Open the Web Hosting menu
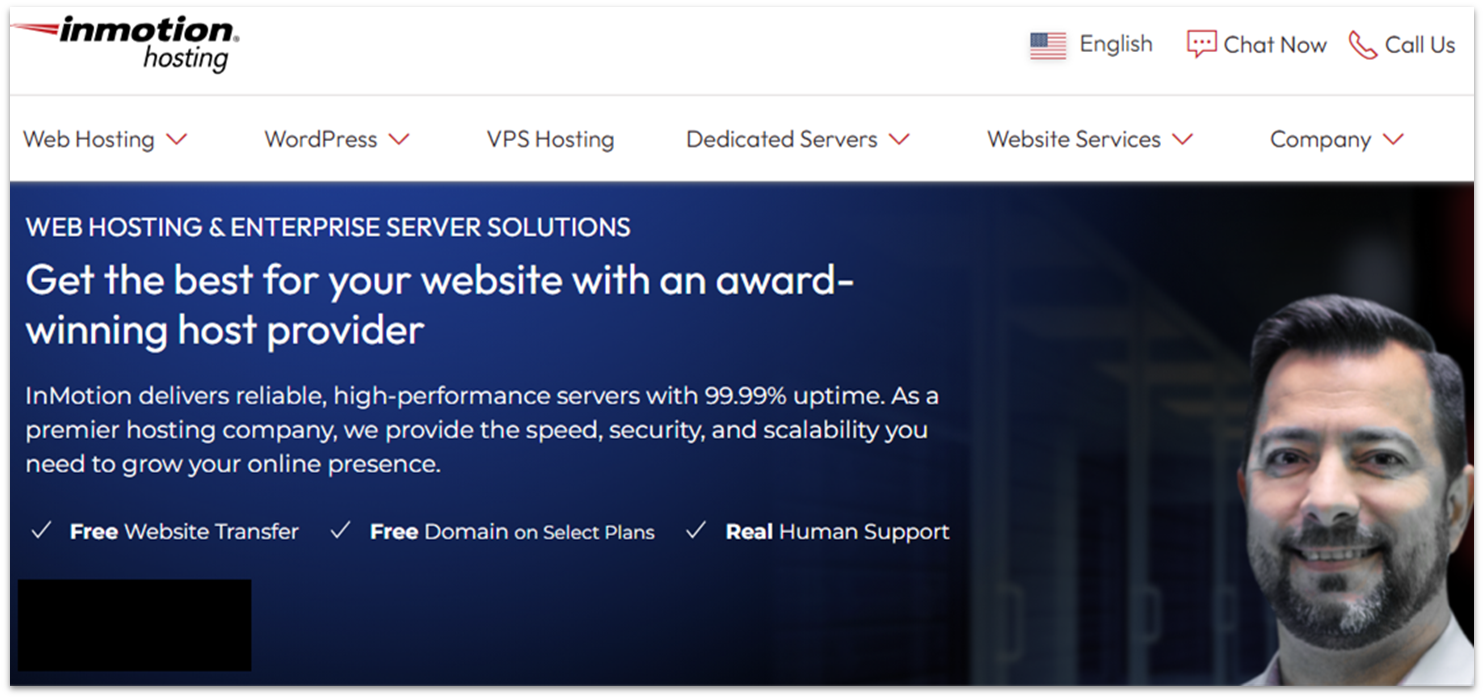Screen dimensions: 1484x699 point(89,139)
